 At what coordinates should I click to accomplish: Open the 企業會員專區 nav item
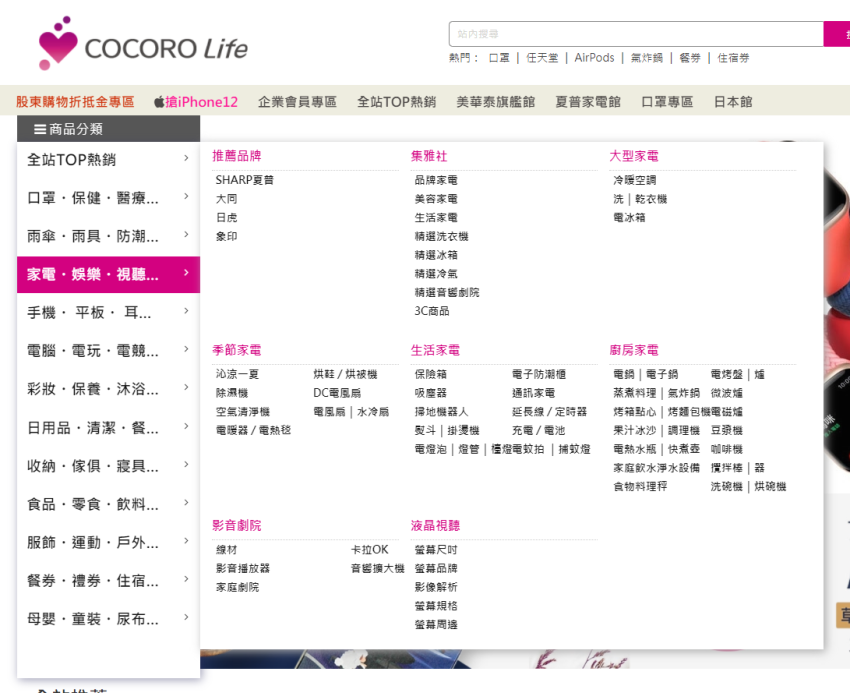click(x=297, y=102)
